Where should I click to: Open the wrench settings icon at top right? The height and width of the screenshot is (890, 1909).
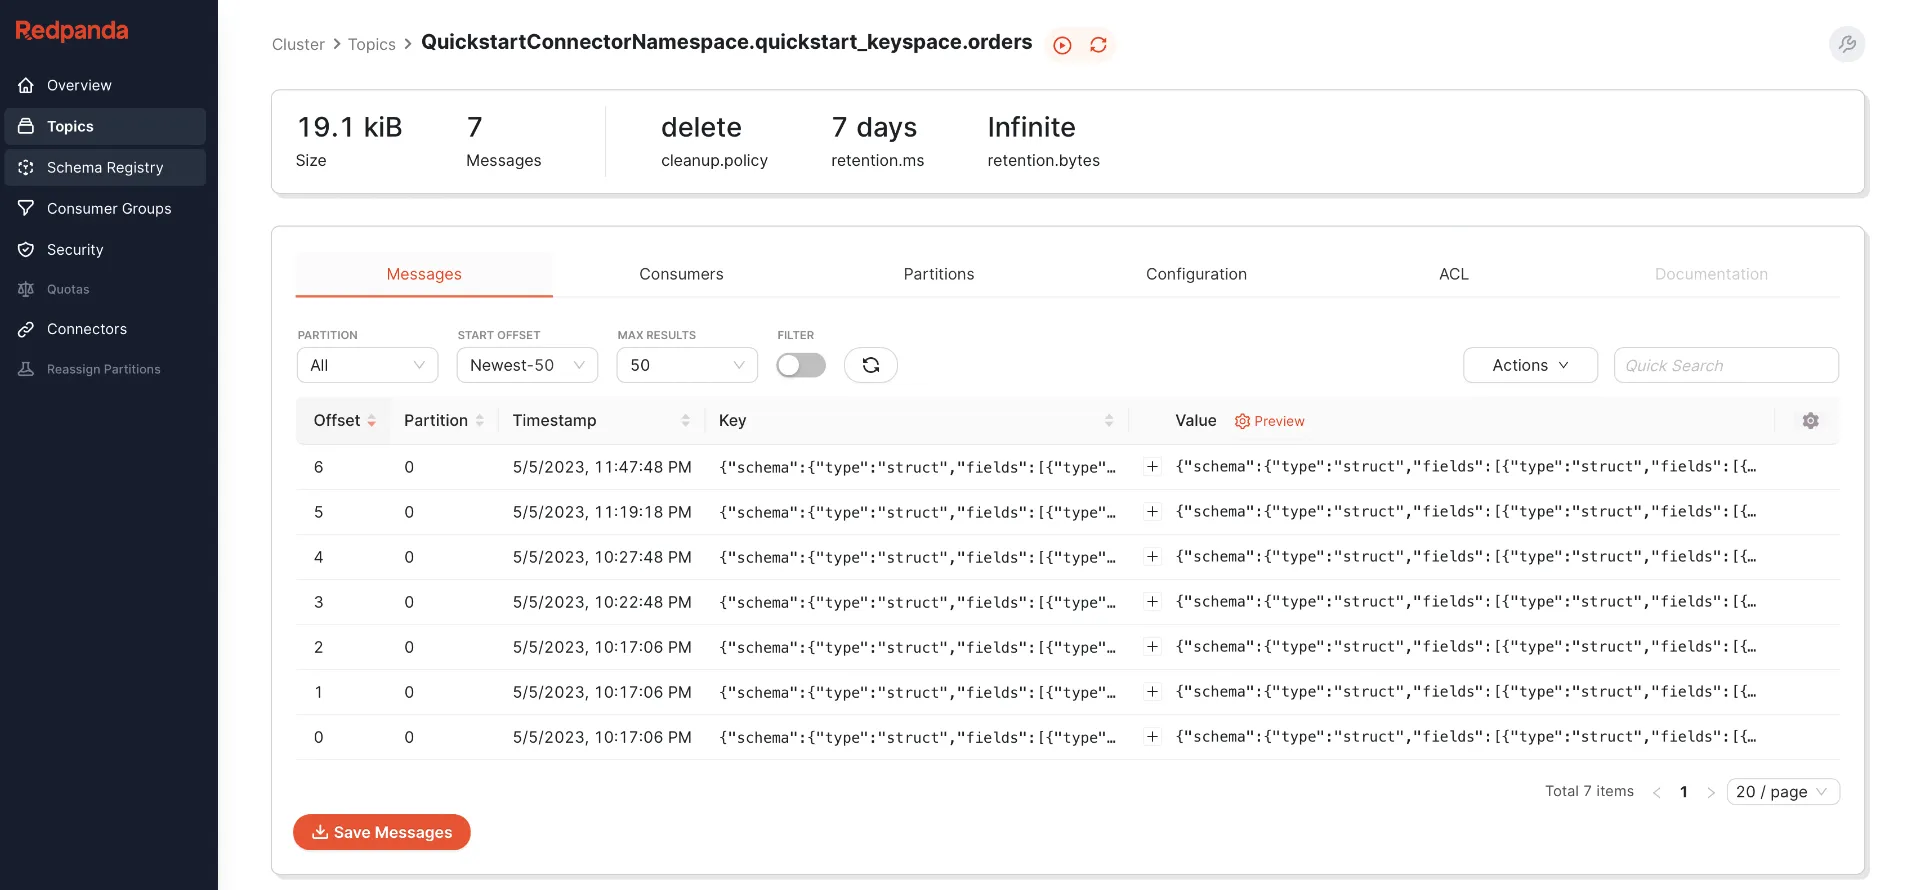(1847, 44)
